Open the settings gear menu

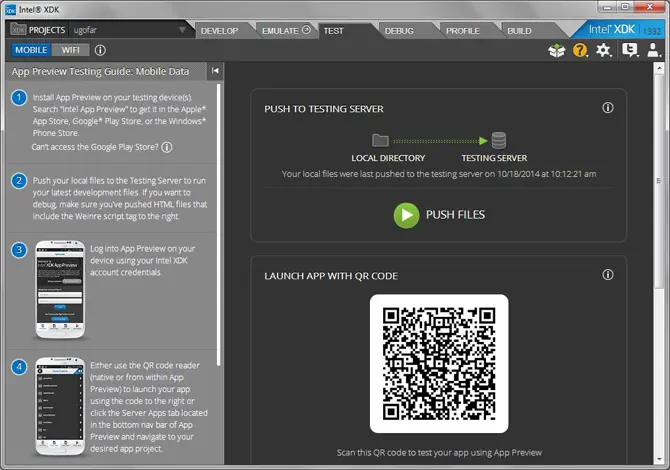603,50
